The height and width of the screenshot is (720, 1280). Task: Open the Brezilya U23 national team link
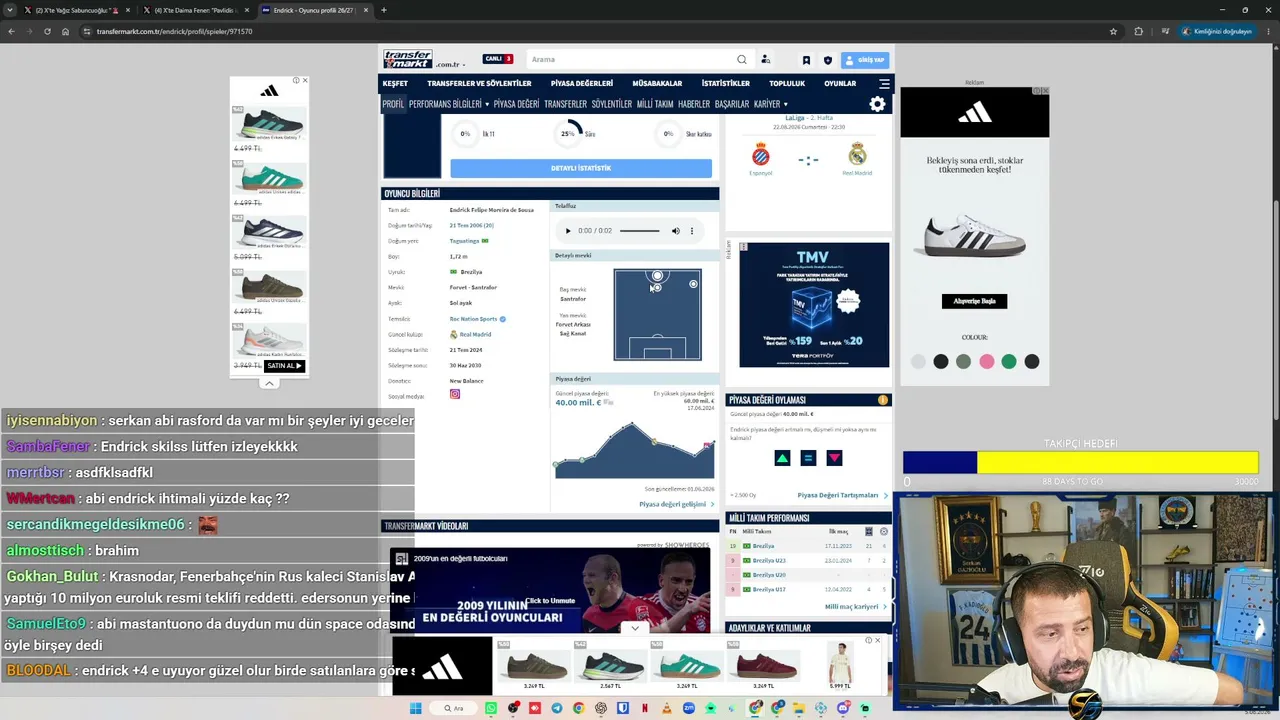point(769,560)
